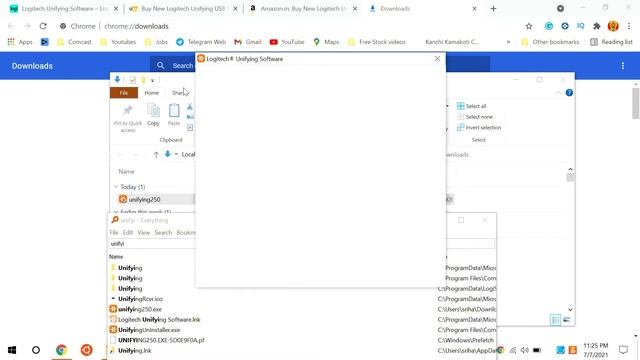Select unifying250.exe in Everything results
This screenshot has height=360, width=640.
pyautogui.click(x=140, y=309)
